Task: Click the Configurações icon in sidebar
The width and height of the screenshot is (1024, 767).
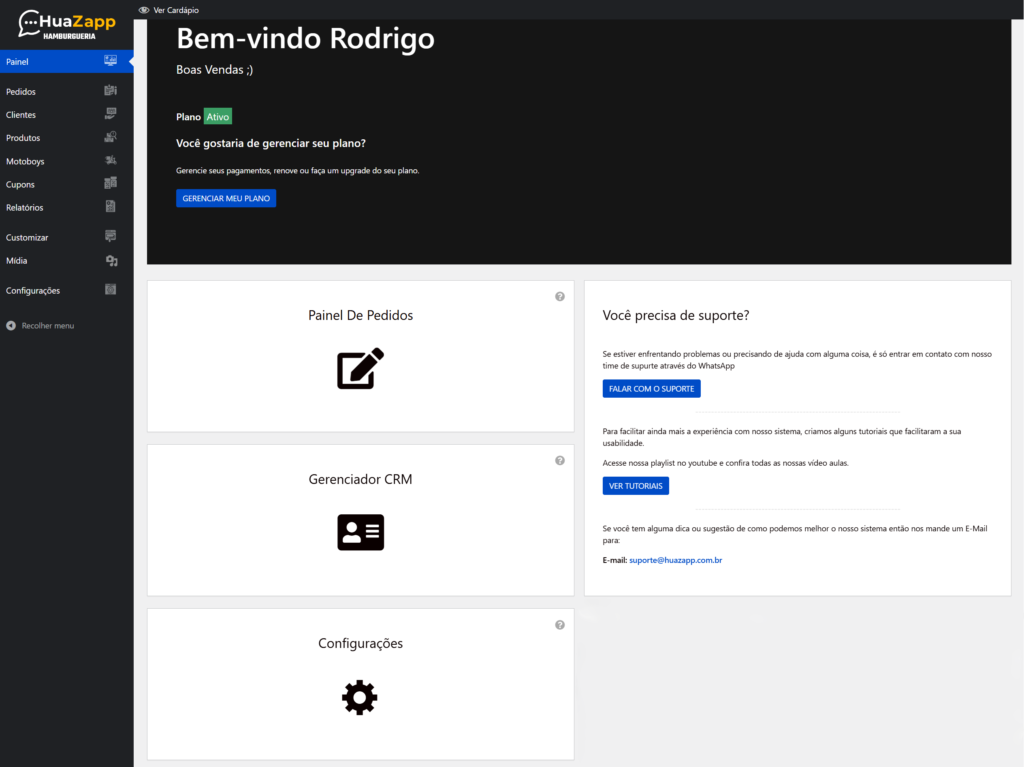Action: click(x=110, y=289)
